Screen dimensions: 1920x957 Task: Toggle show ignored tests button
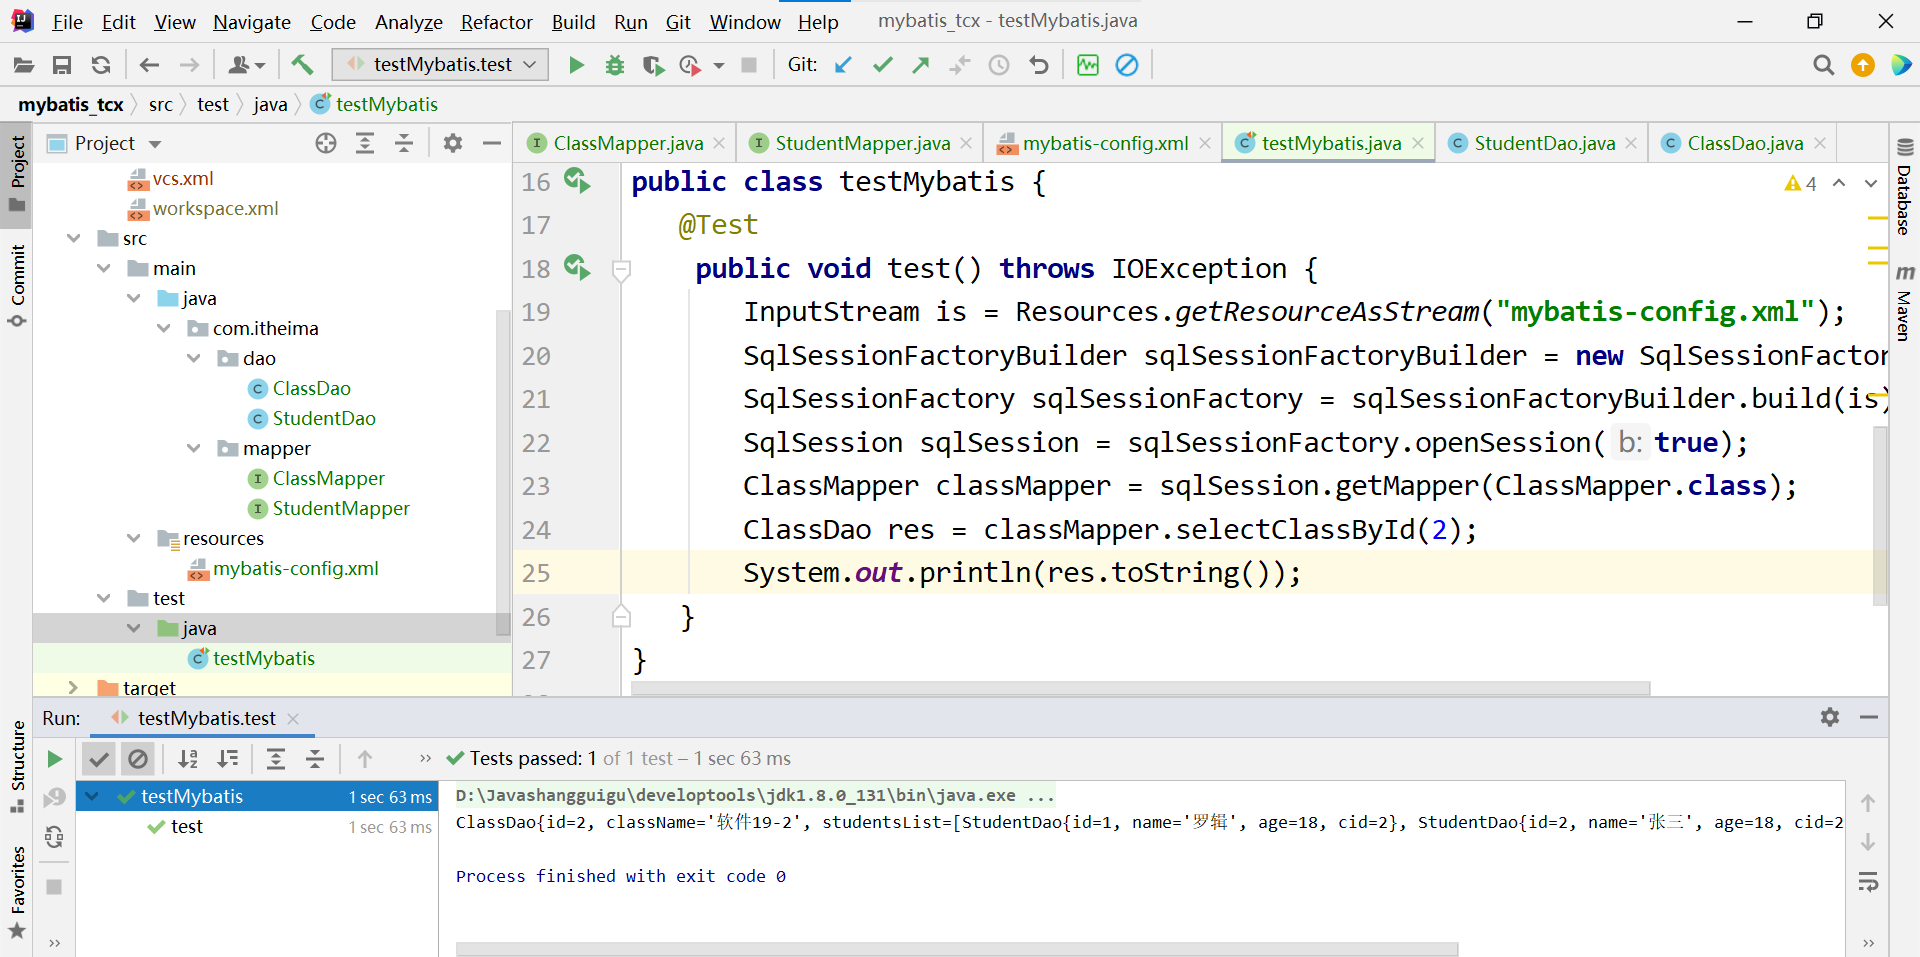(138, 759)
